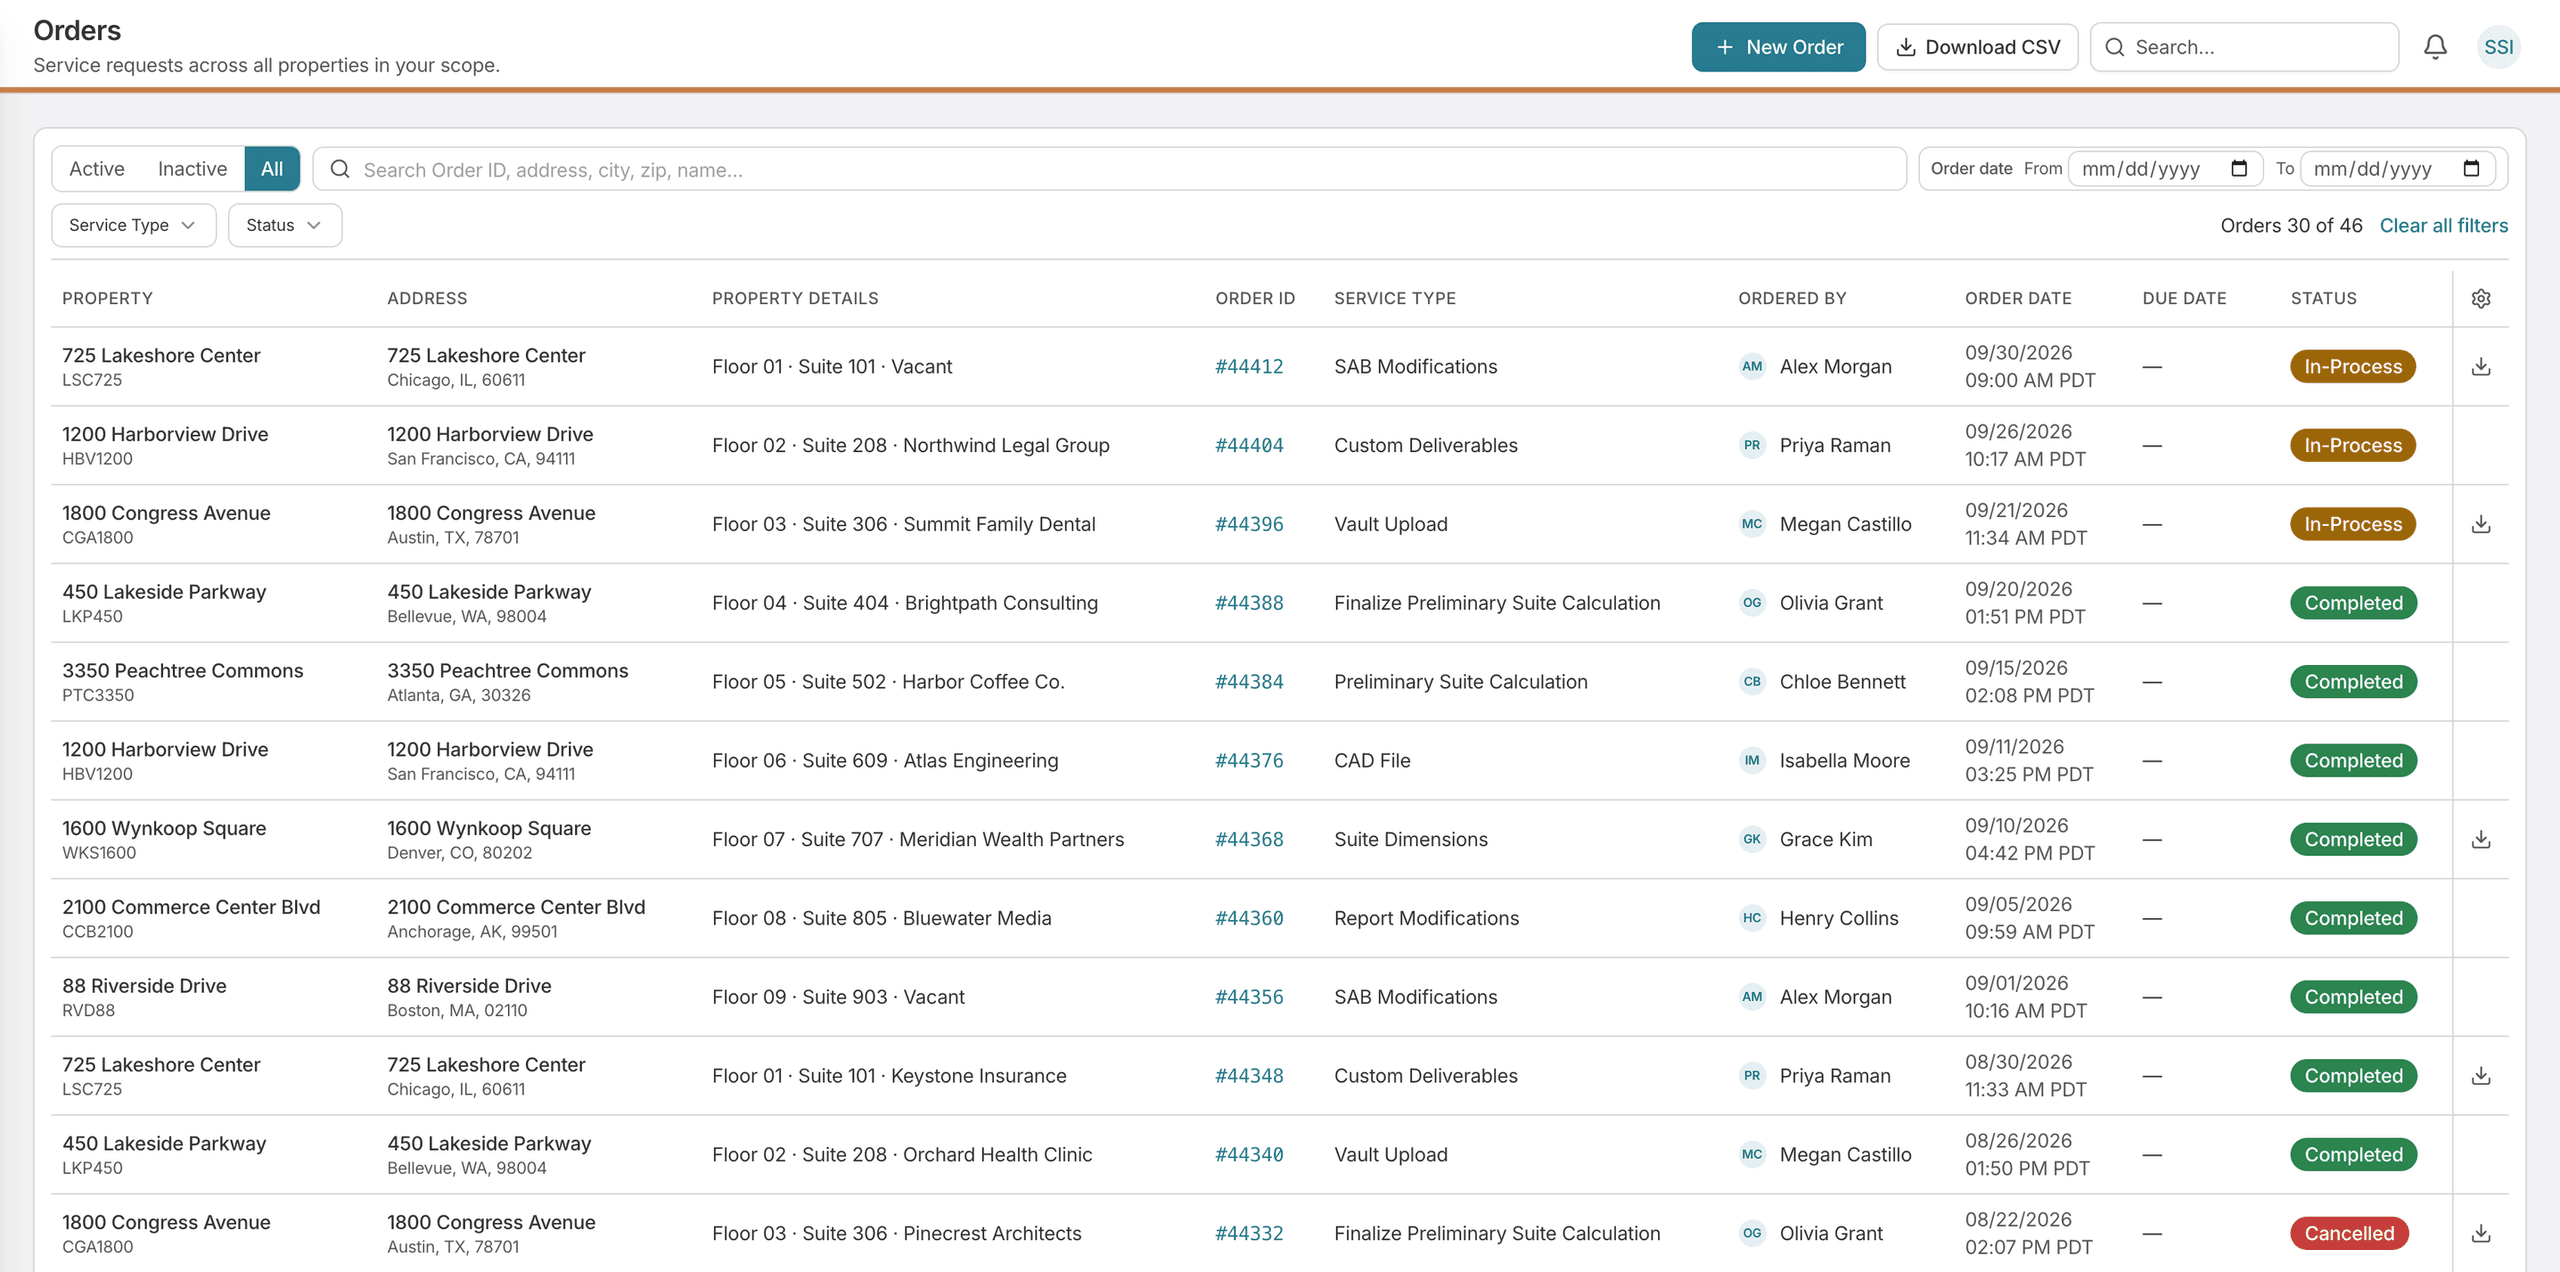Select the All orders tab

point(272,169)
